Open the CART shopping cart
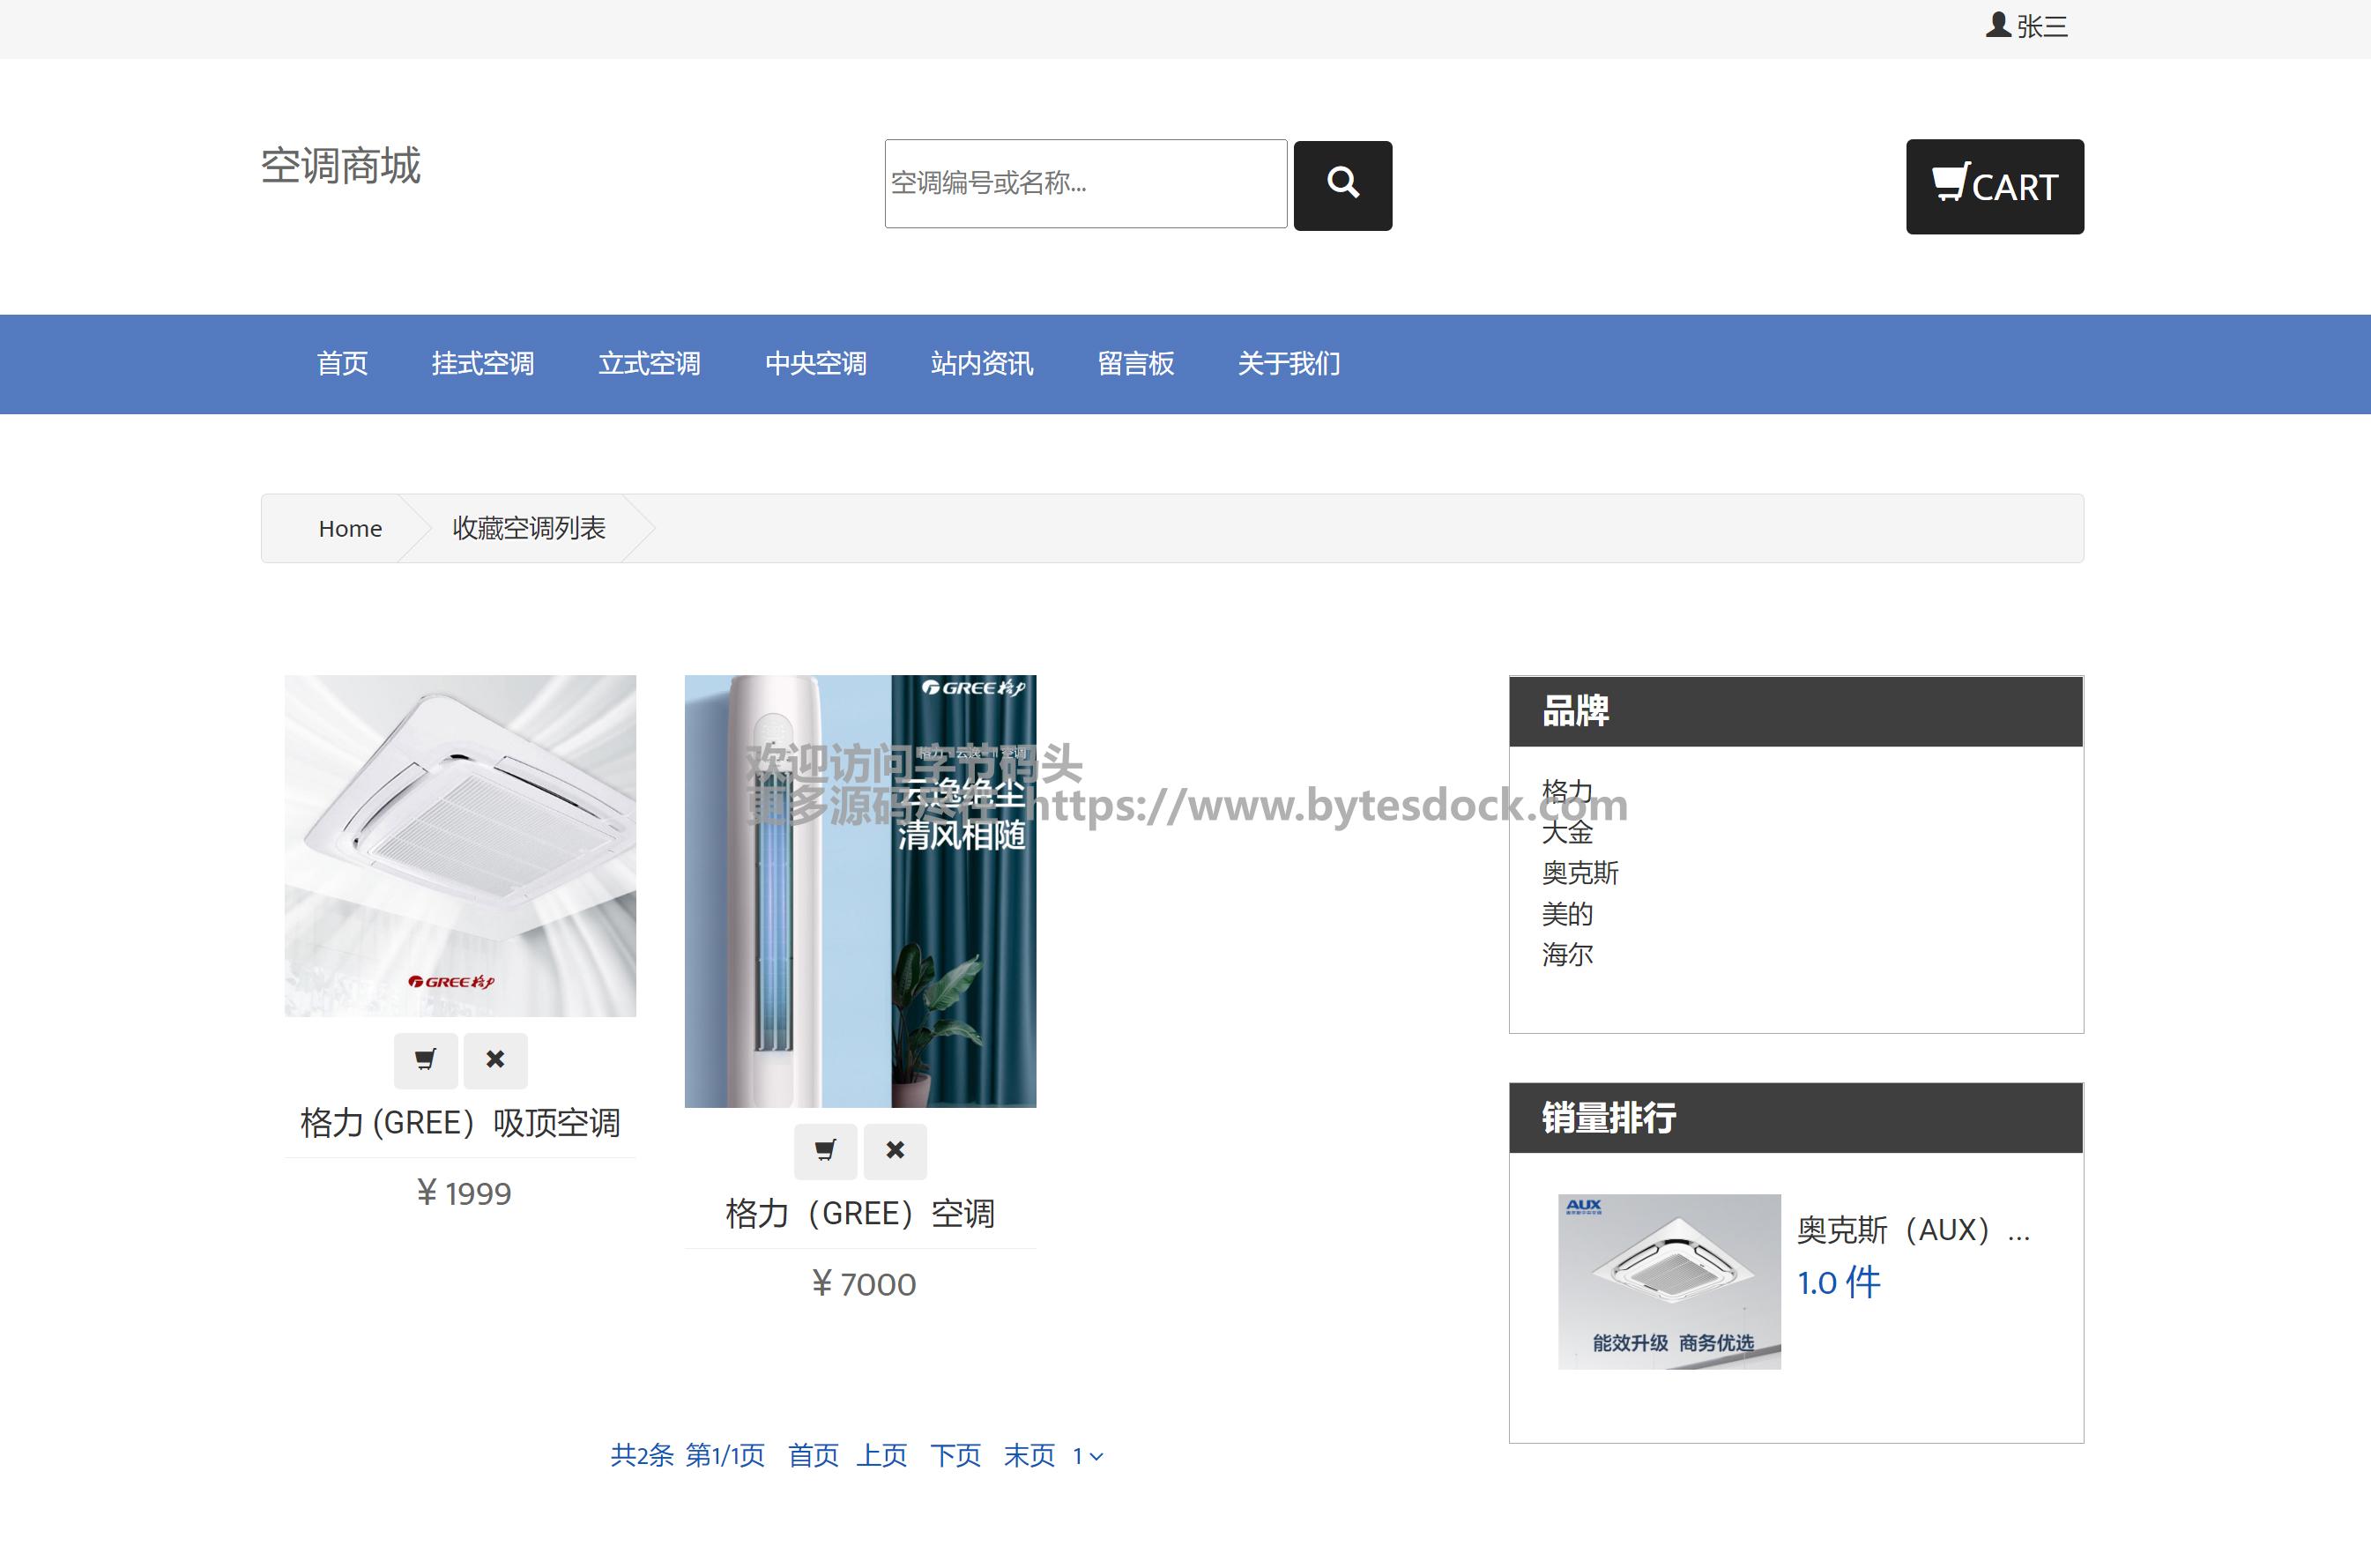The image size is (2371, 1568). 1994,187
